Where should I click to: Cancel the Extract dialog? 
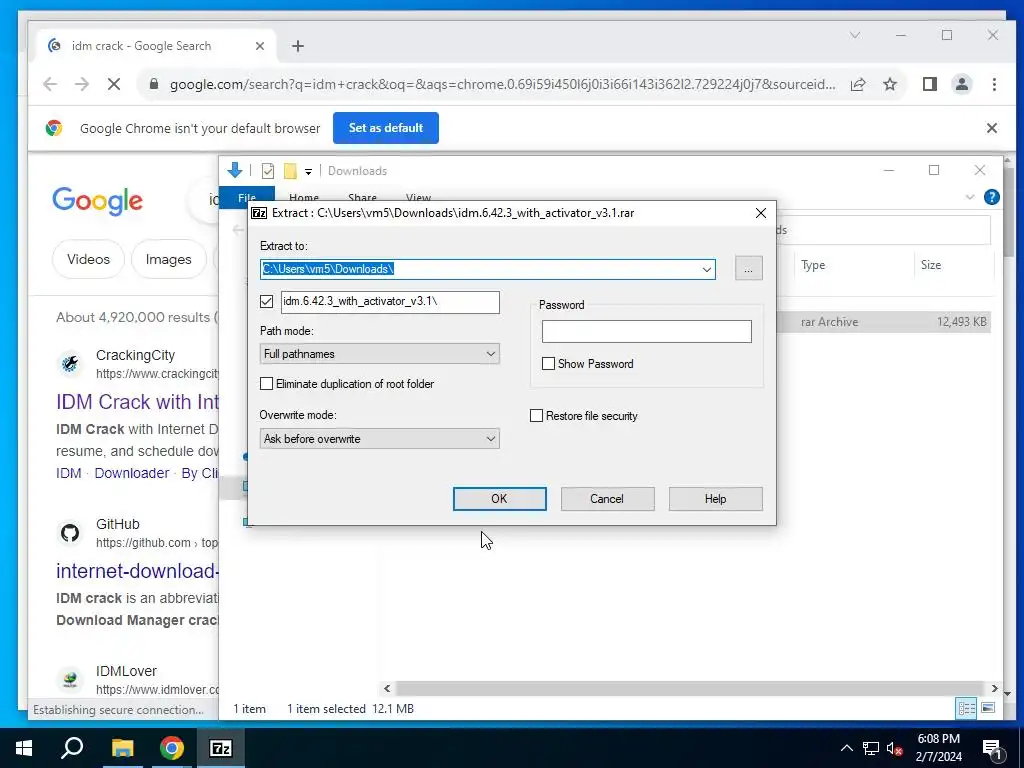[x=607, y=499]
